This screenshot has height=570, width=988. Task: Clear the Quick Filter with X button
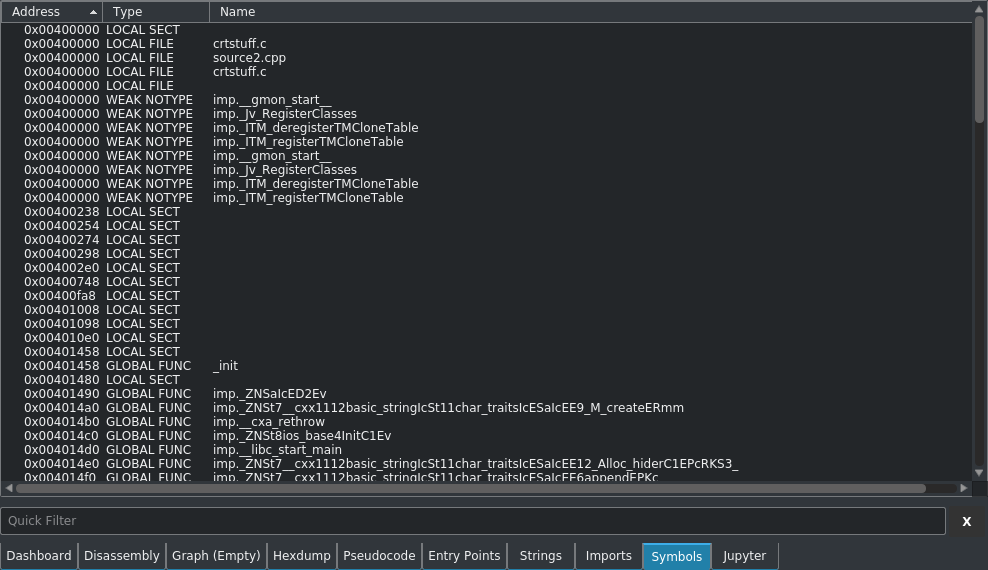967,522
